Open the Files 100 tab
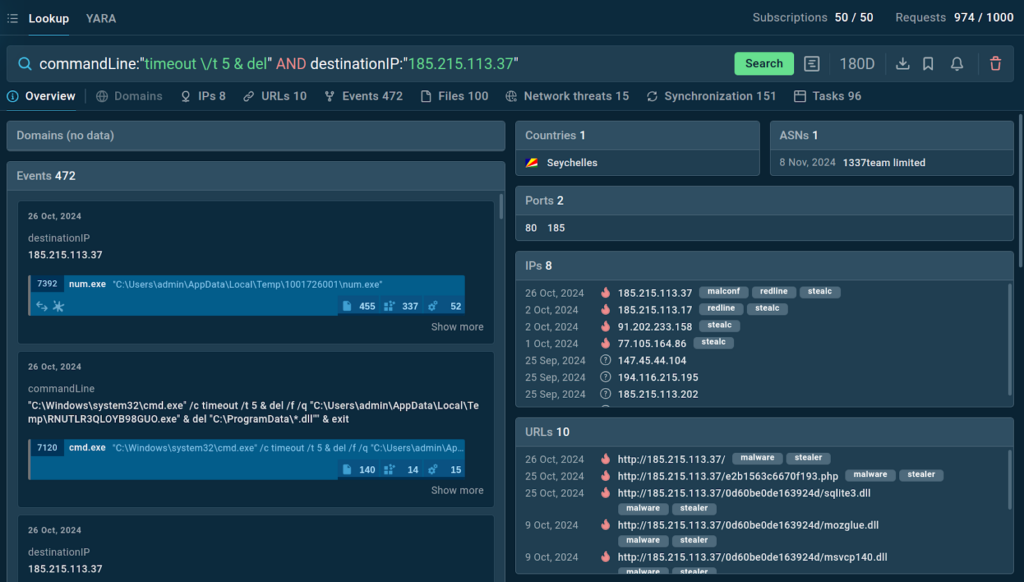The height and width of the screenshot is (582, 1024). click(455, 96)
